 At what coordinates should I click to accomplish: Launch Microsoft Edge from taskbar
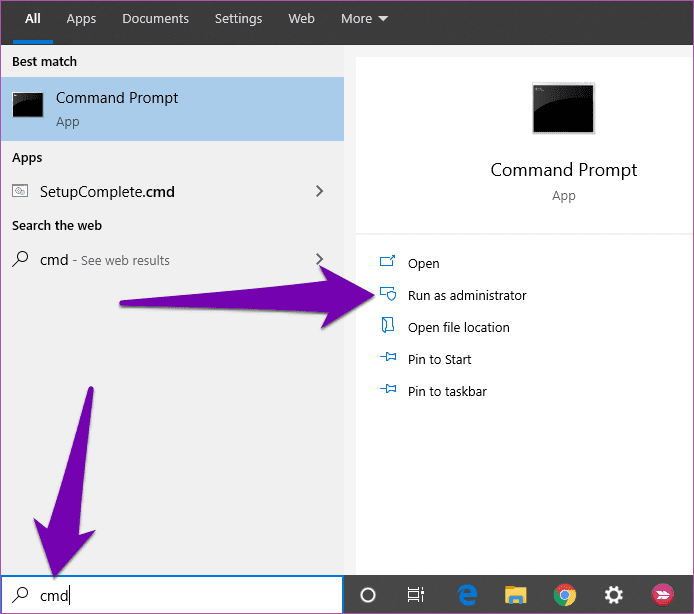pos(467,595)
